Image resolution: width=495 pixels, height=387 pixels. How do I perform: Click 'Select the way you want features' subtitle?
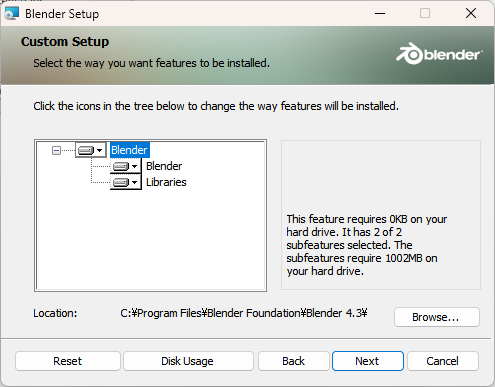pos(151,63)
